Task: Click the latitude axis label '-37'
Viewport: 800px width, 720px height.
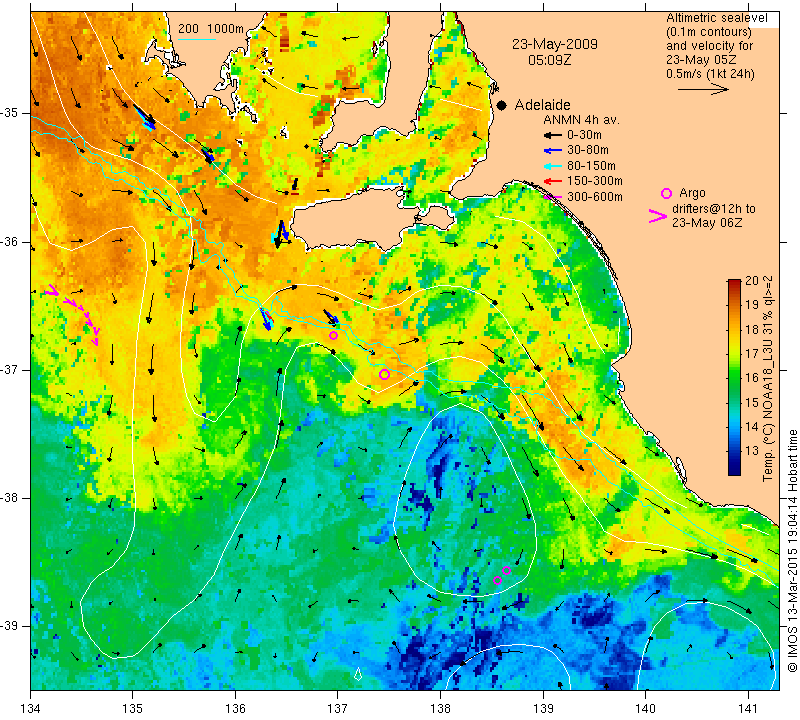Action: pos(10,369)
